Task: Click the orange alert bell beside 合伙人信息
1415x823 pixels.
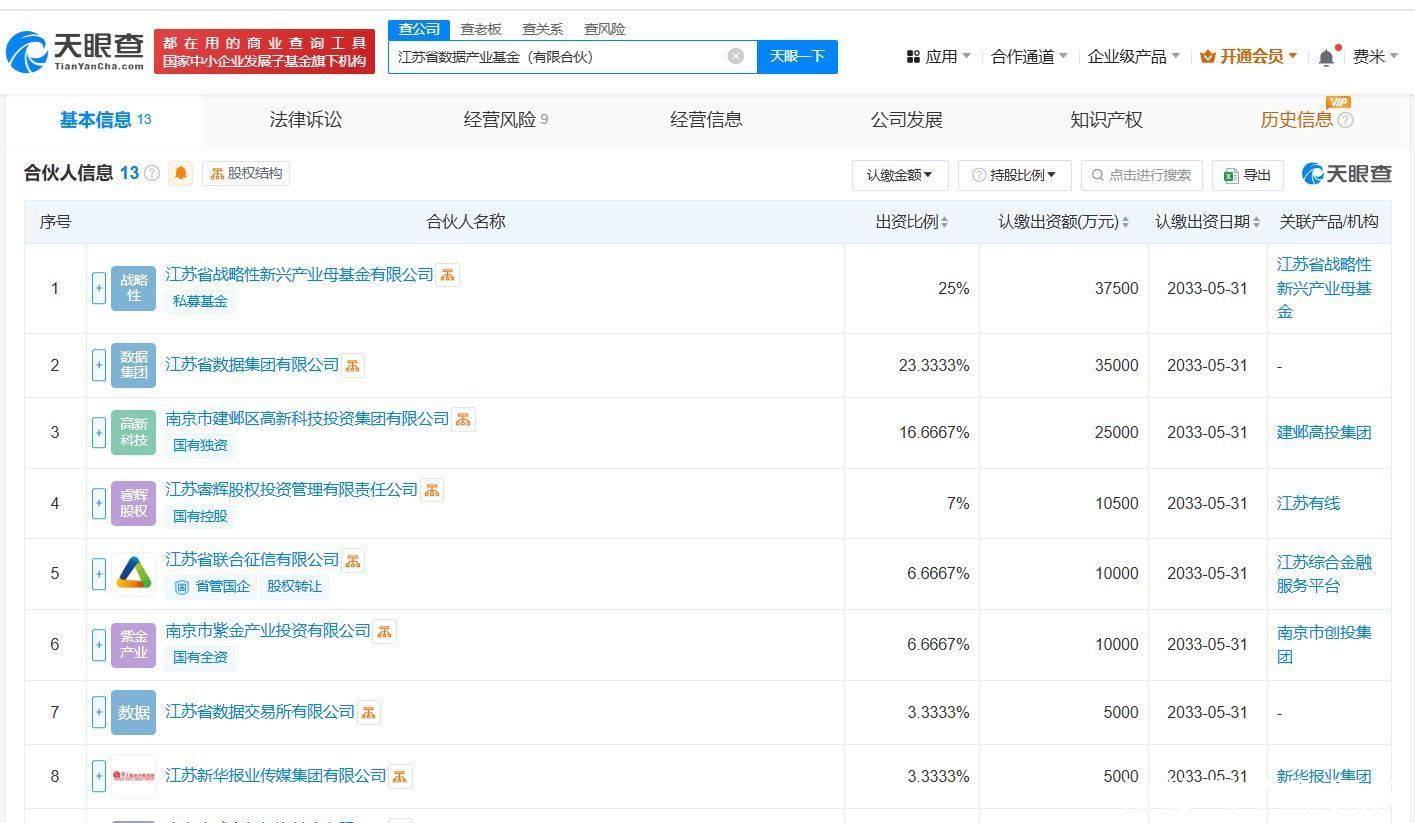Action: [x=181, y=173]
